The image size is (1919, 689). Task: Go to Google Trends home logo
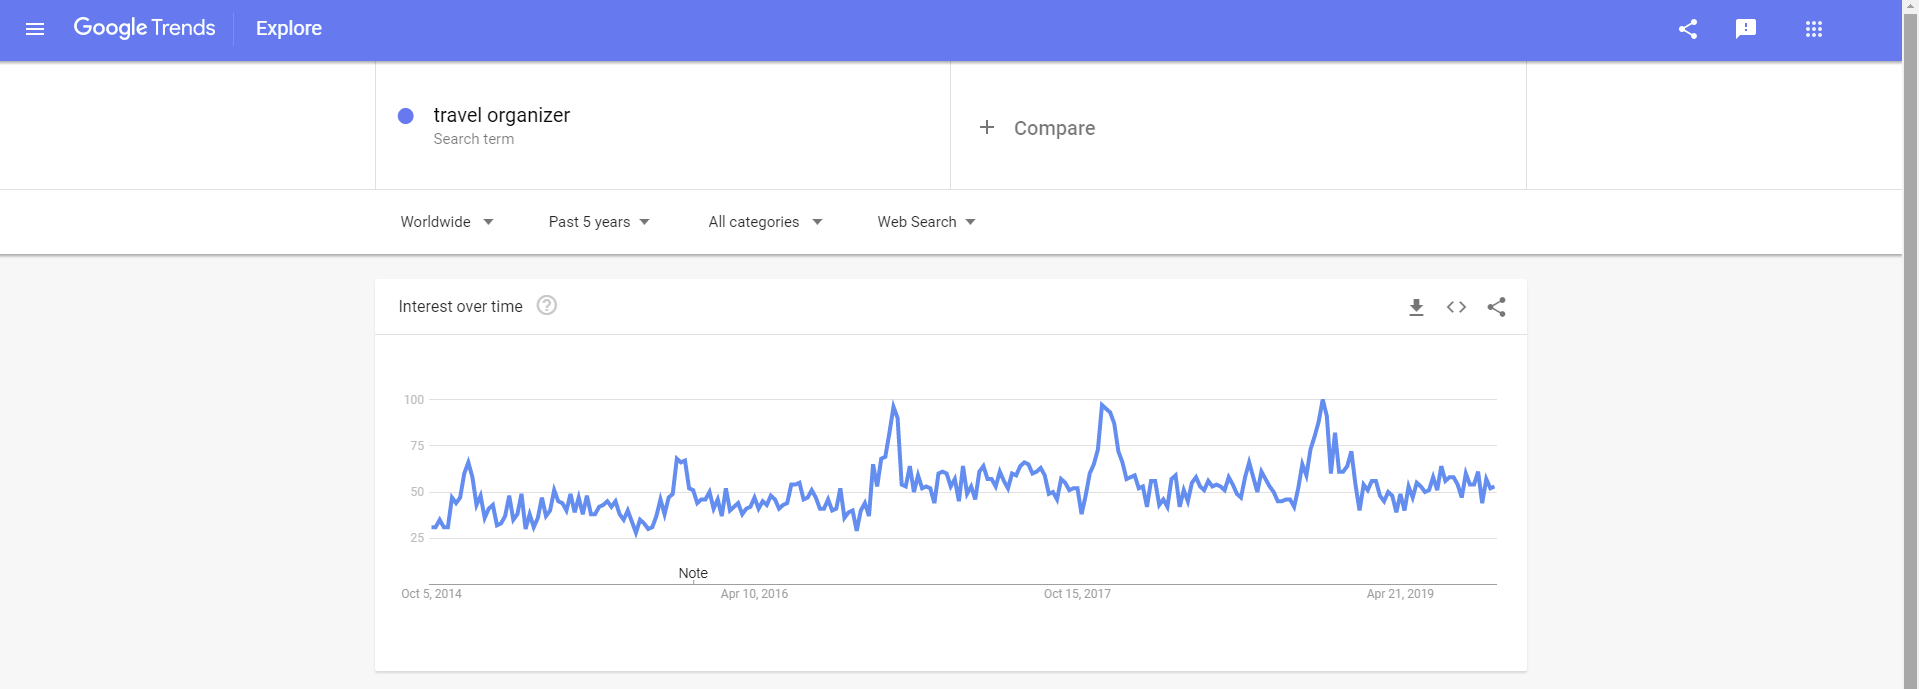tap(144, 28)
